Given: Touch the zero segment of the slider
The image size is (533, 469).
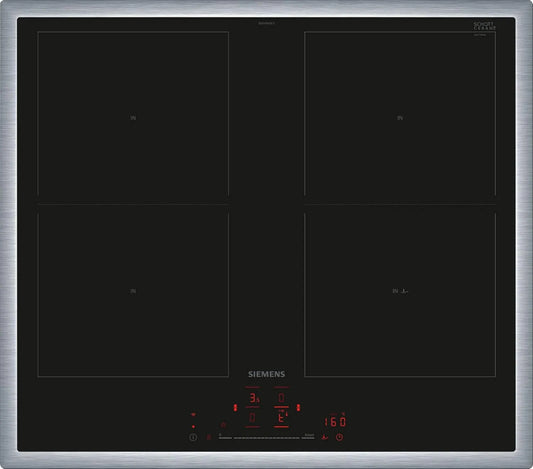Looking at the screenshot, I should click(225, 438).
